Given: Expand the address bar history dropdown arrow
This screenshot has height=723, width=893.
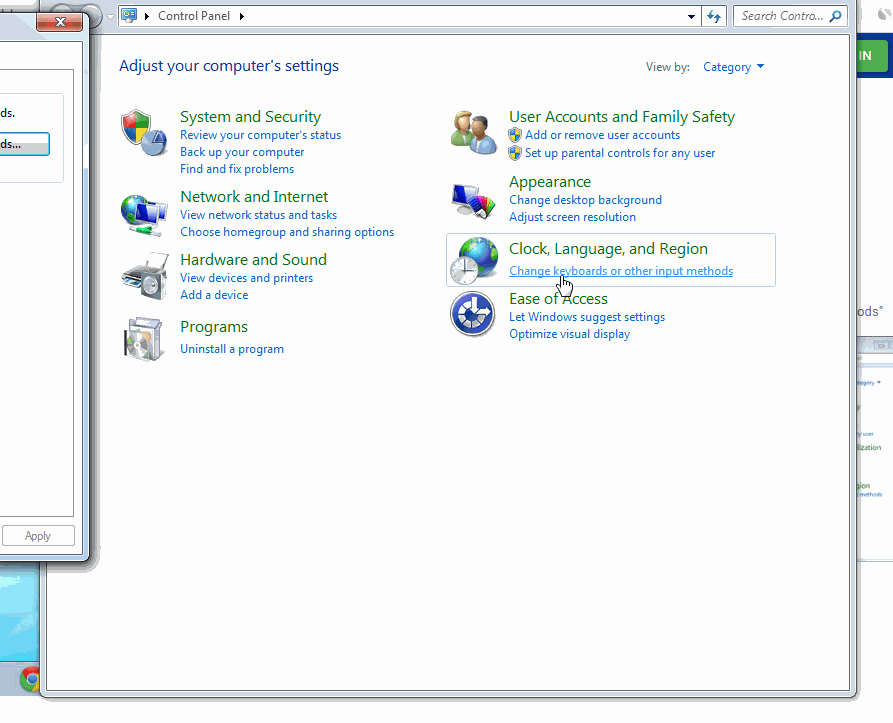Looking at the screenshot, I should (x=691, y=16).
